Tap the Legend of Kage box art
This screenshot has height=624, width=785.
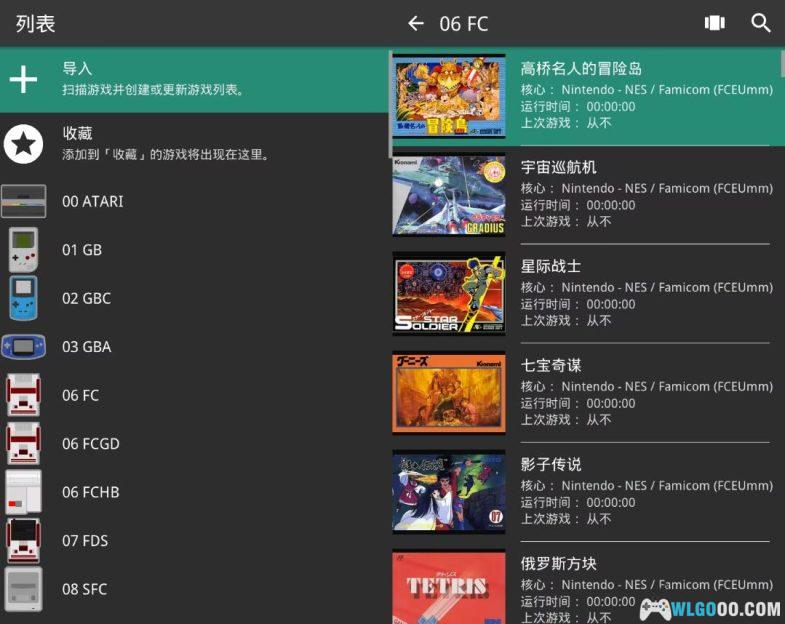[x=449, y=492]
